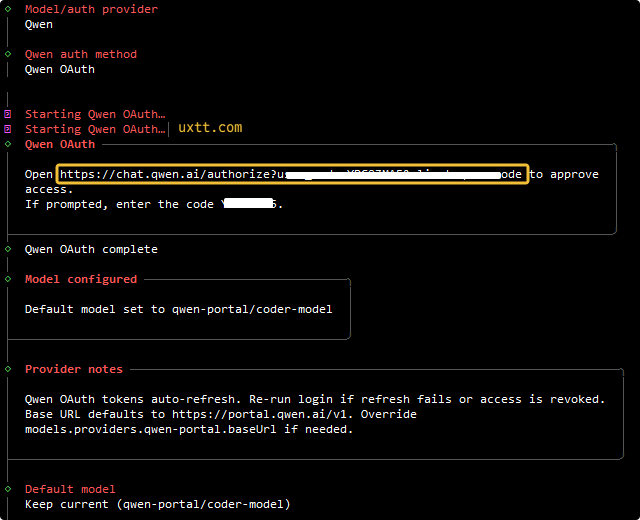
Task: Click the diamond marker beside Default model heading
Action: coord(8,489)
